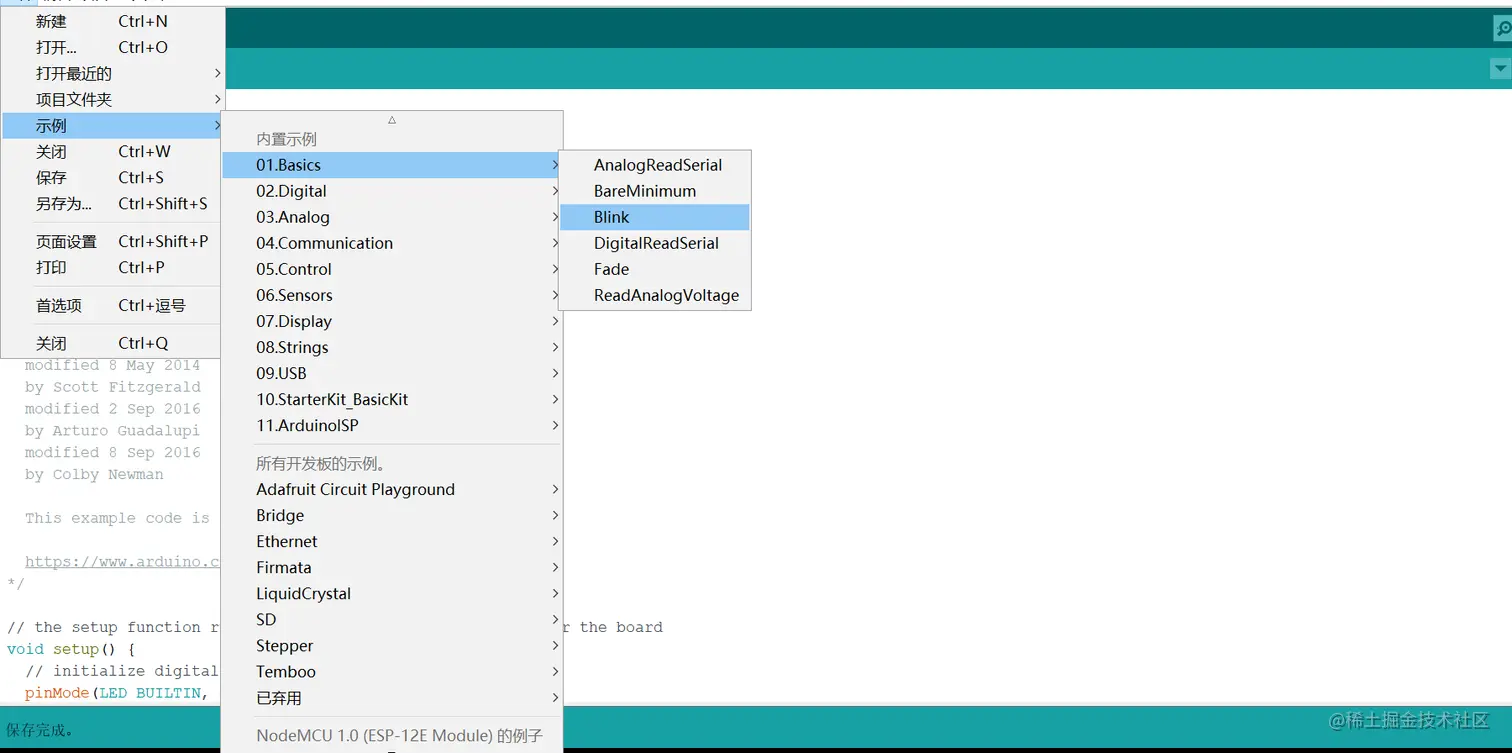
Task: Quit via 关闭 Ctrl+Q entry
Action: [112, 343]
